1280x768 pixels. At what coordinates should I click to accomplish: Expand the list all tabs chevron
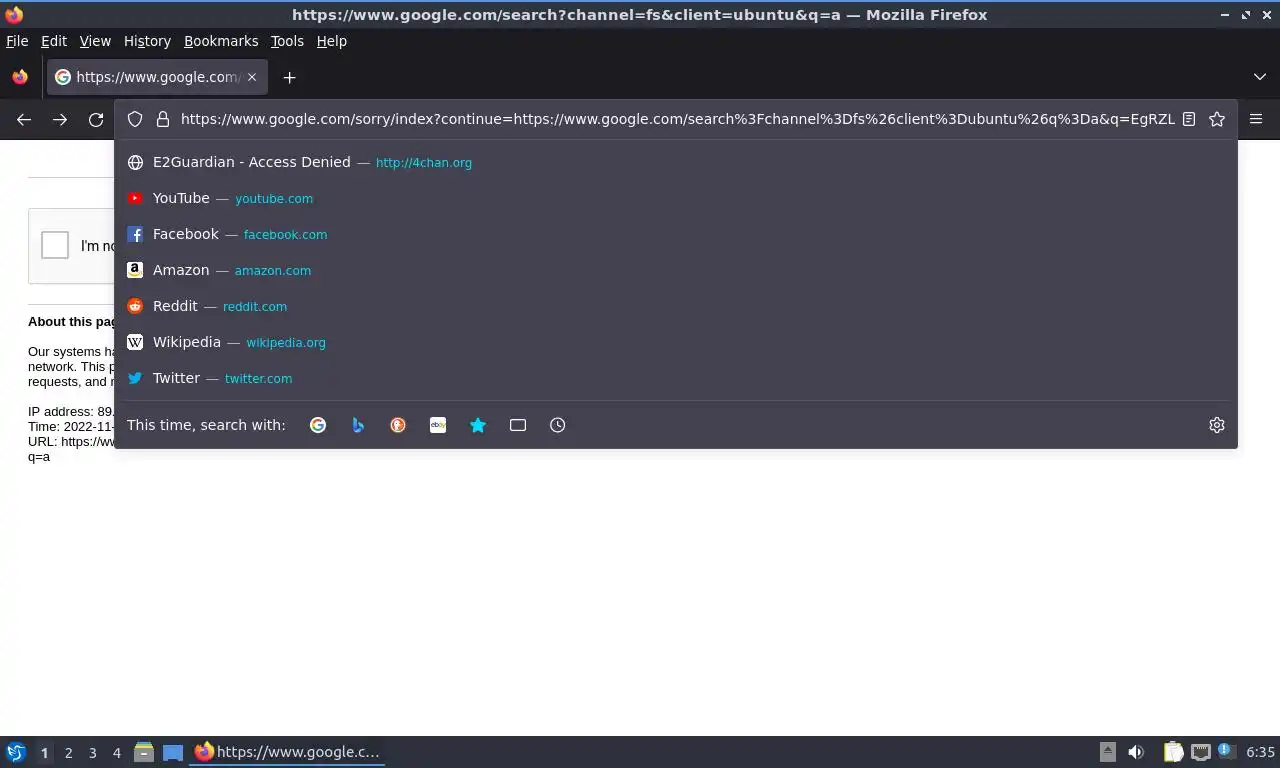tap(1260, 77)
